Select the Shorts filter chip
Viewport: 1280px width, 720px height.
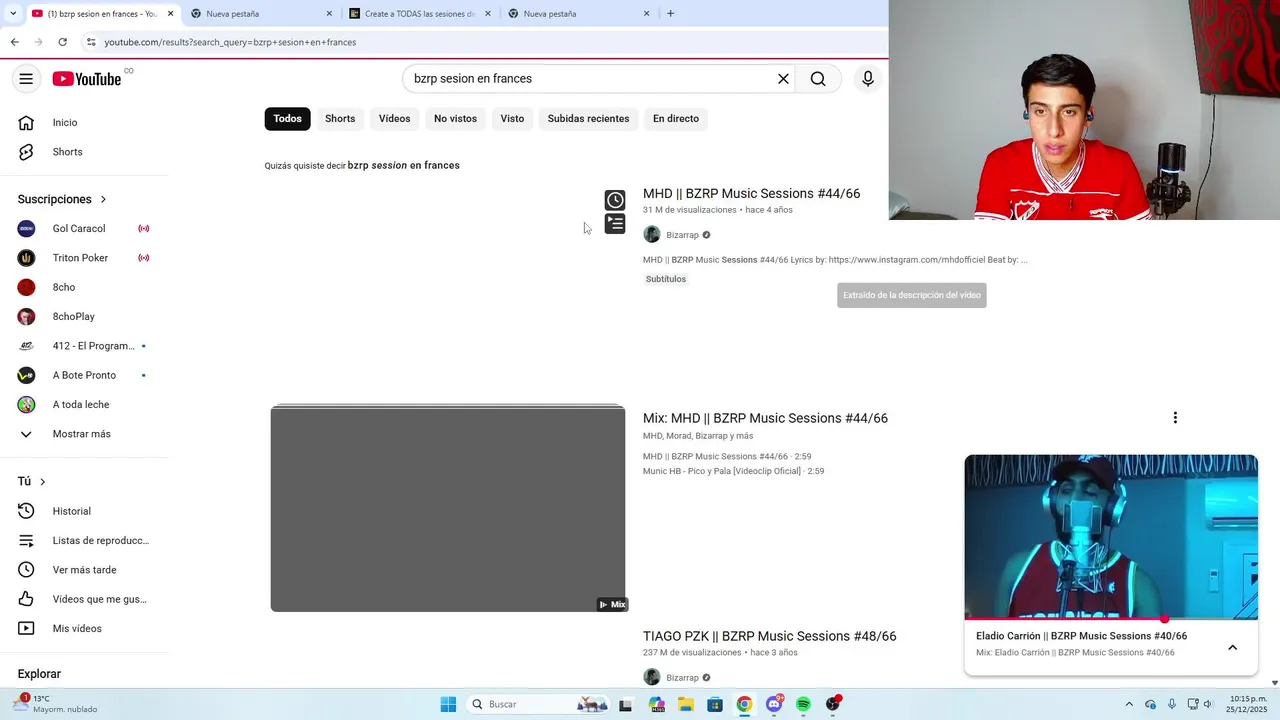tap(340, 118)
